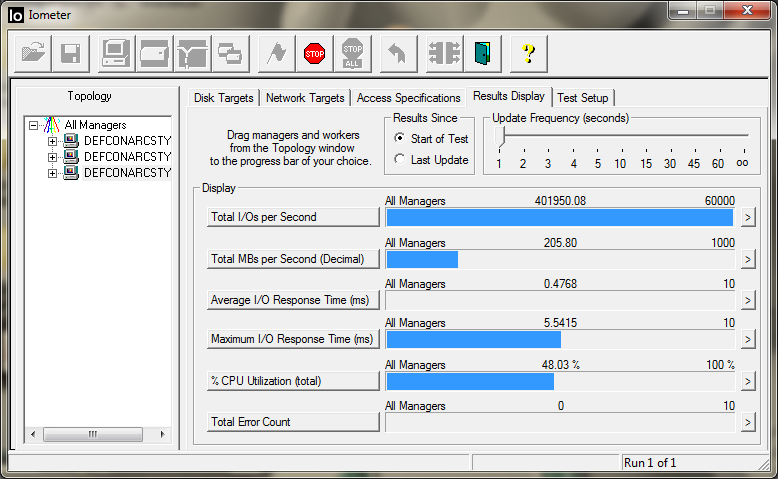Click arrow button beside % CPU Utilization bar

click(x=746, y=381)
